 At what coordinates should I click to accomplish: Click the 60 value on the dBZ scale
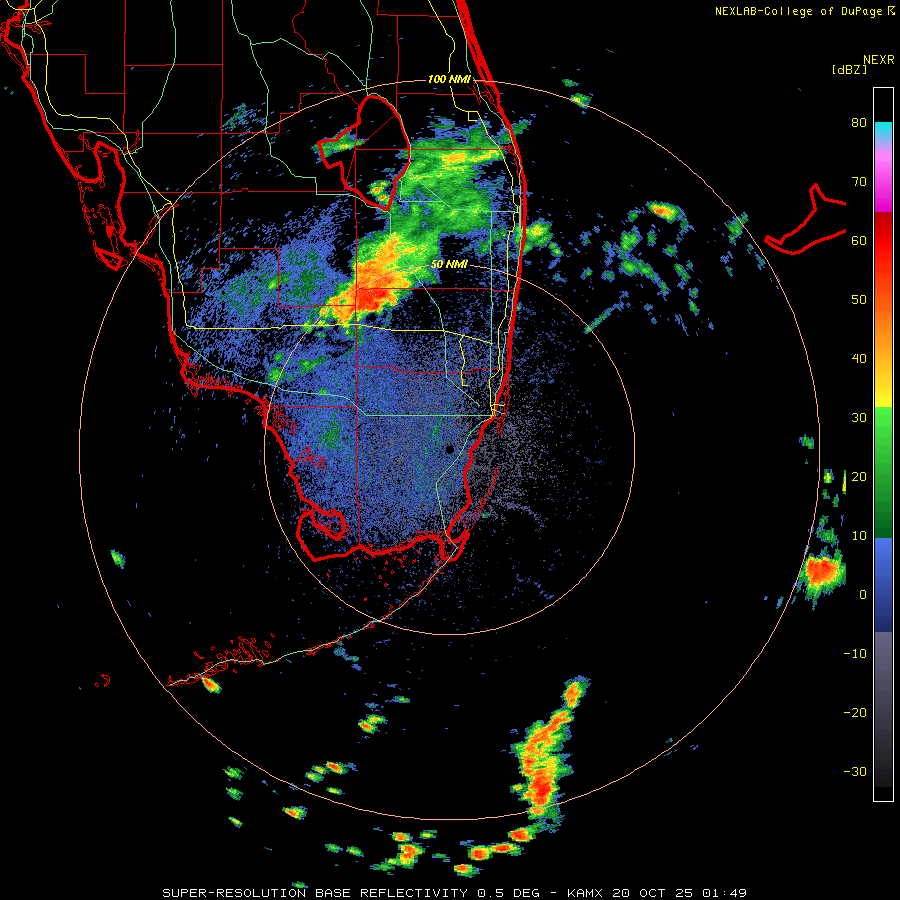(x=859, y=240)
